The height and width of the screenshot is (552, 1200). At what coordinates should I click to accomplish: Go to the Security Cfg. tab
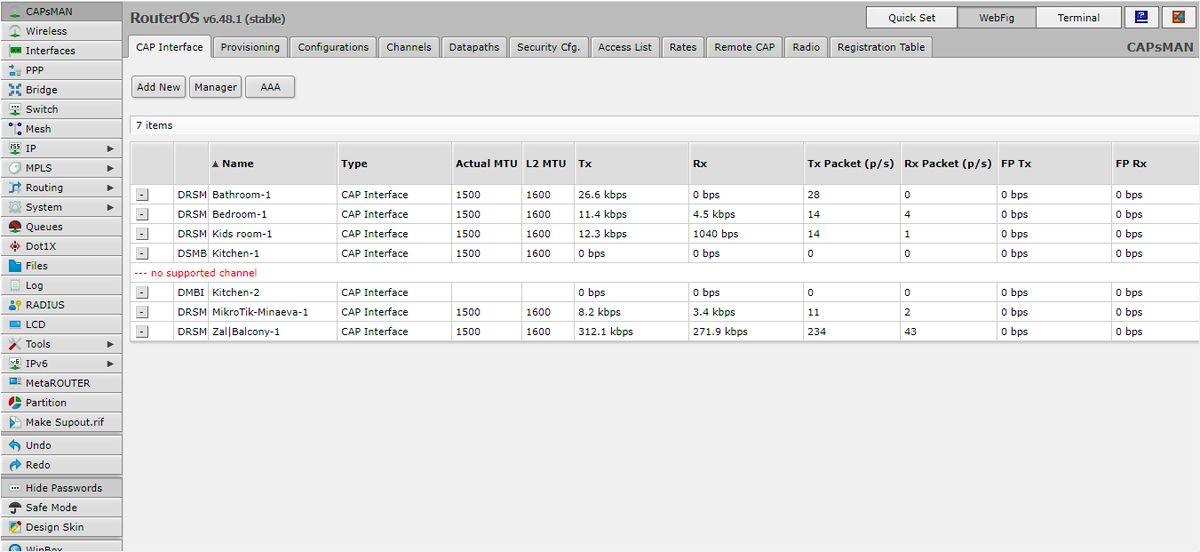click(548, 47)
